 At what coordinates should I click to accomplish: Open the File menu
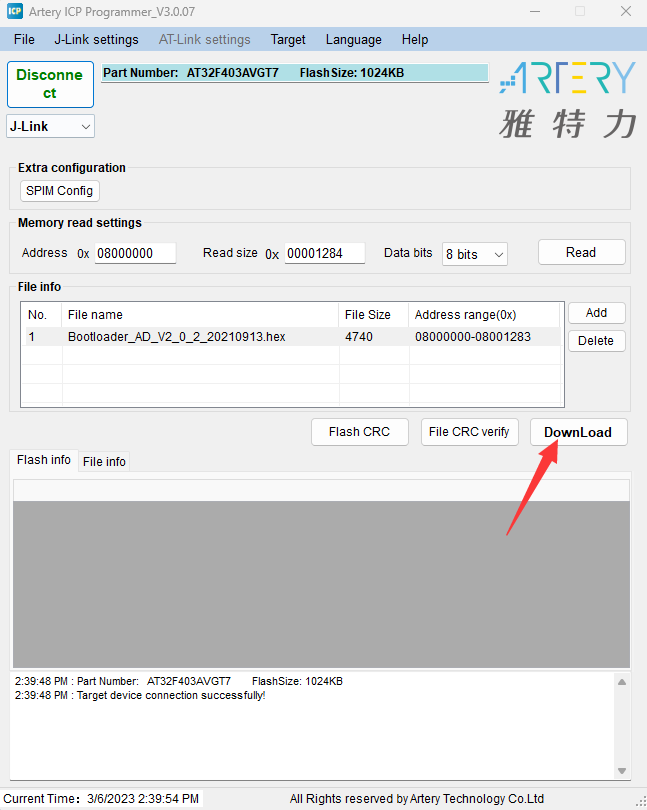(x=24, y=40)
